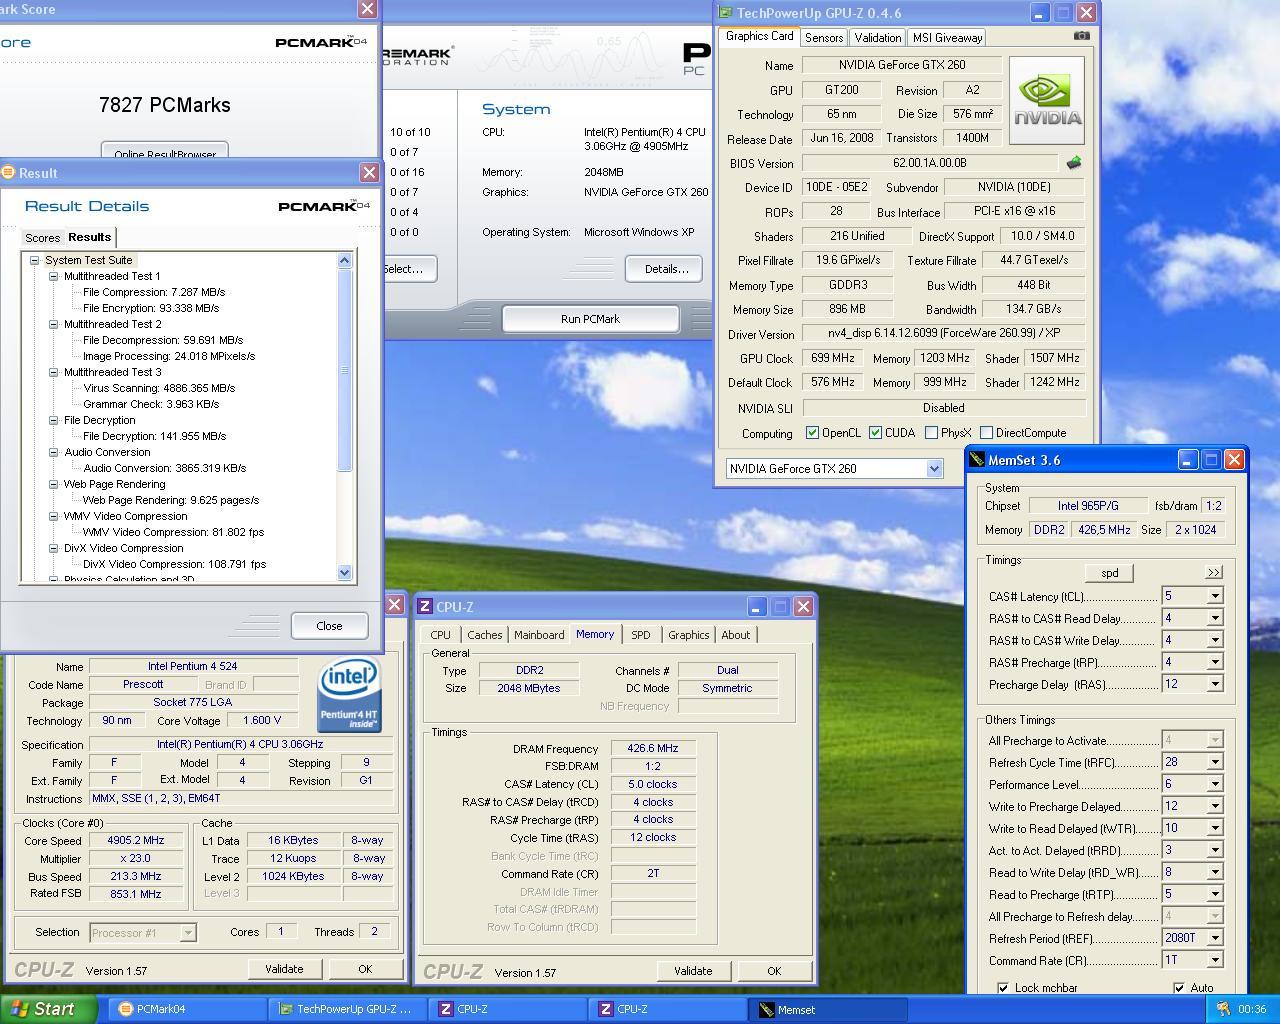Click the spd button in MemSet

1110,573
